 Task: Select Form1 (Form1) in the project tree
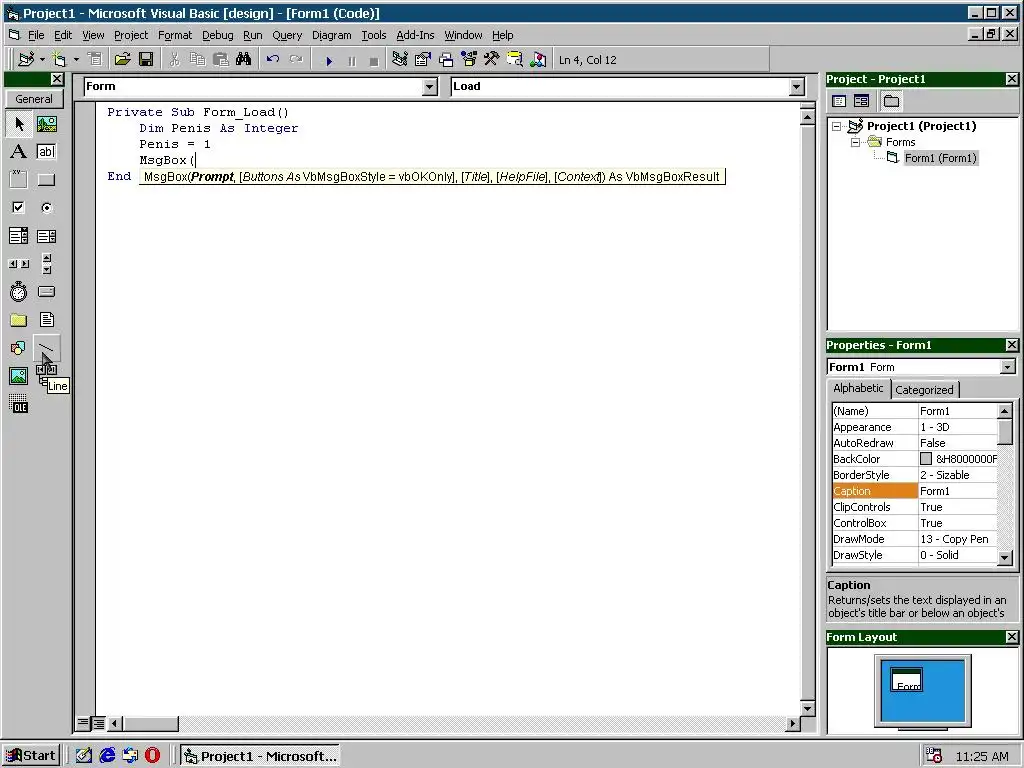[940, 158]
